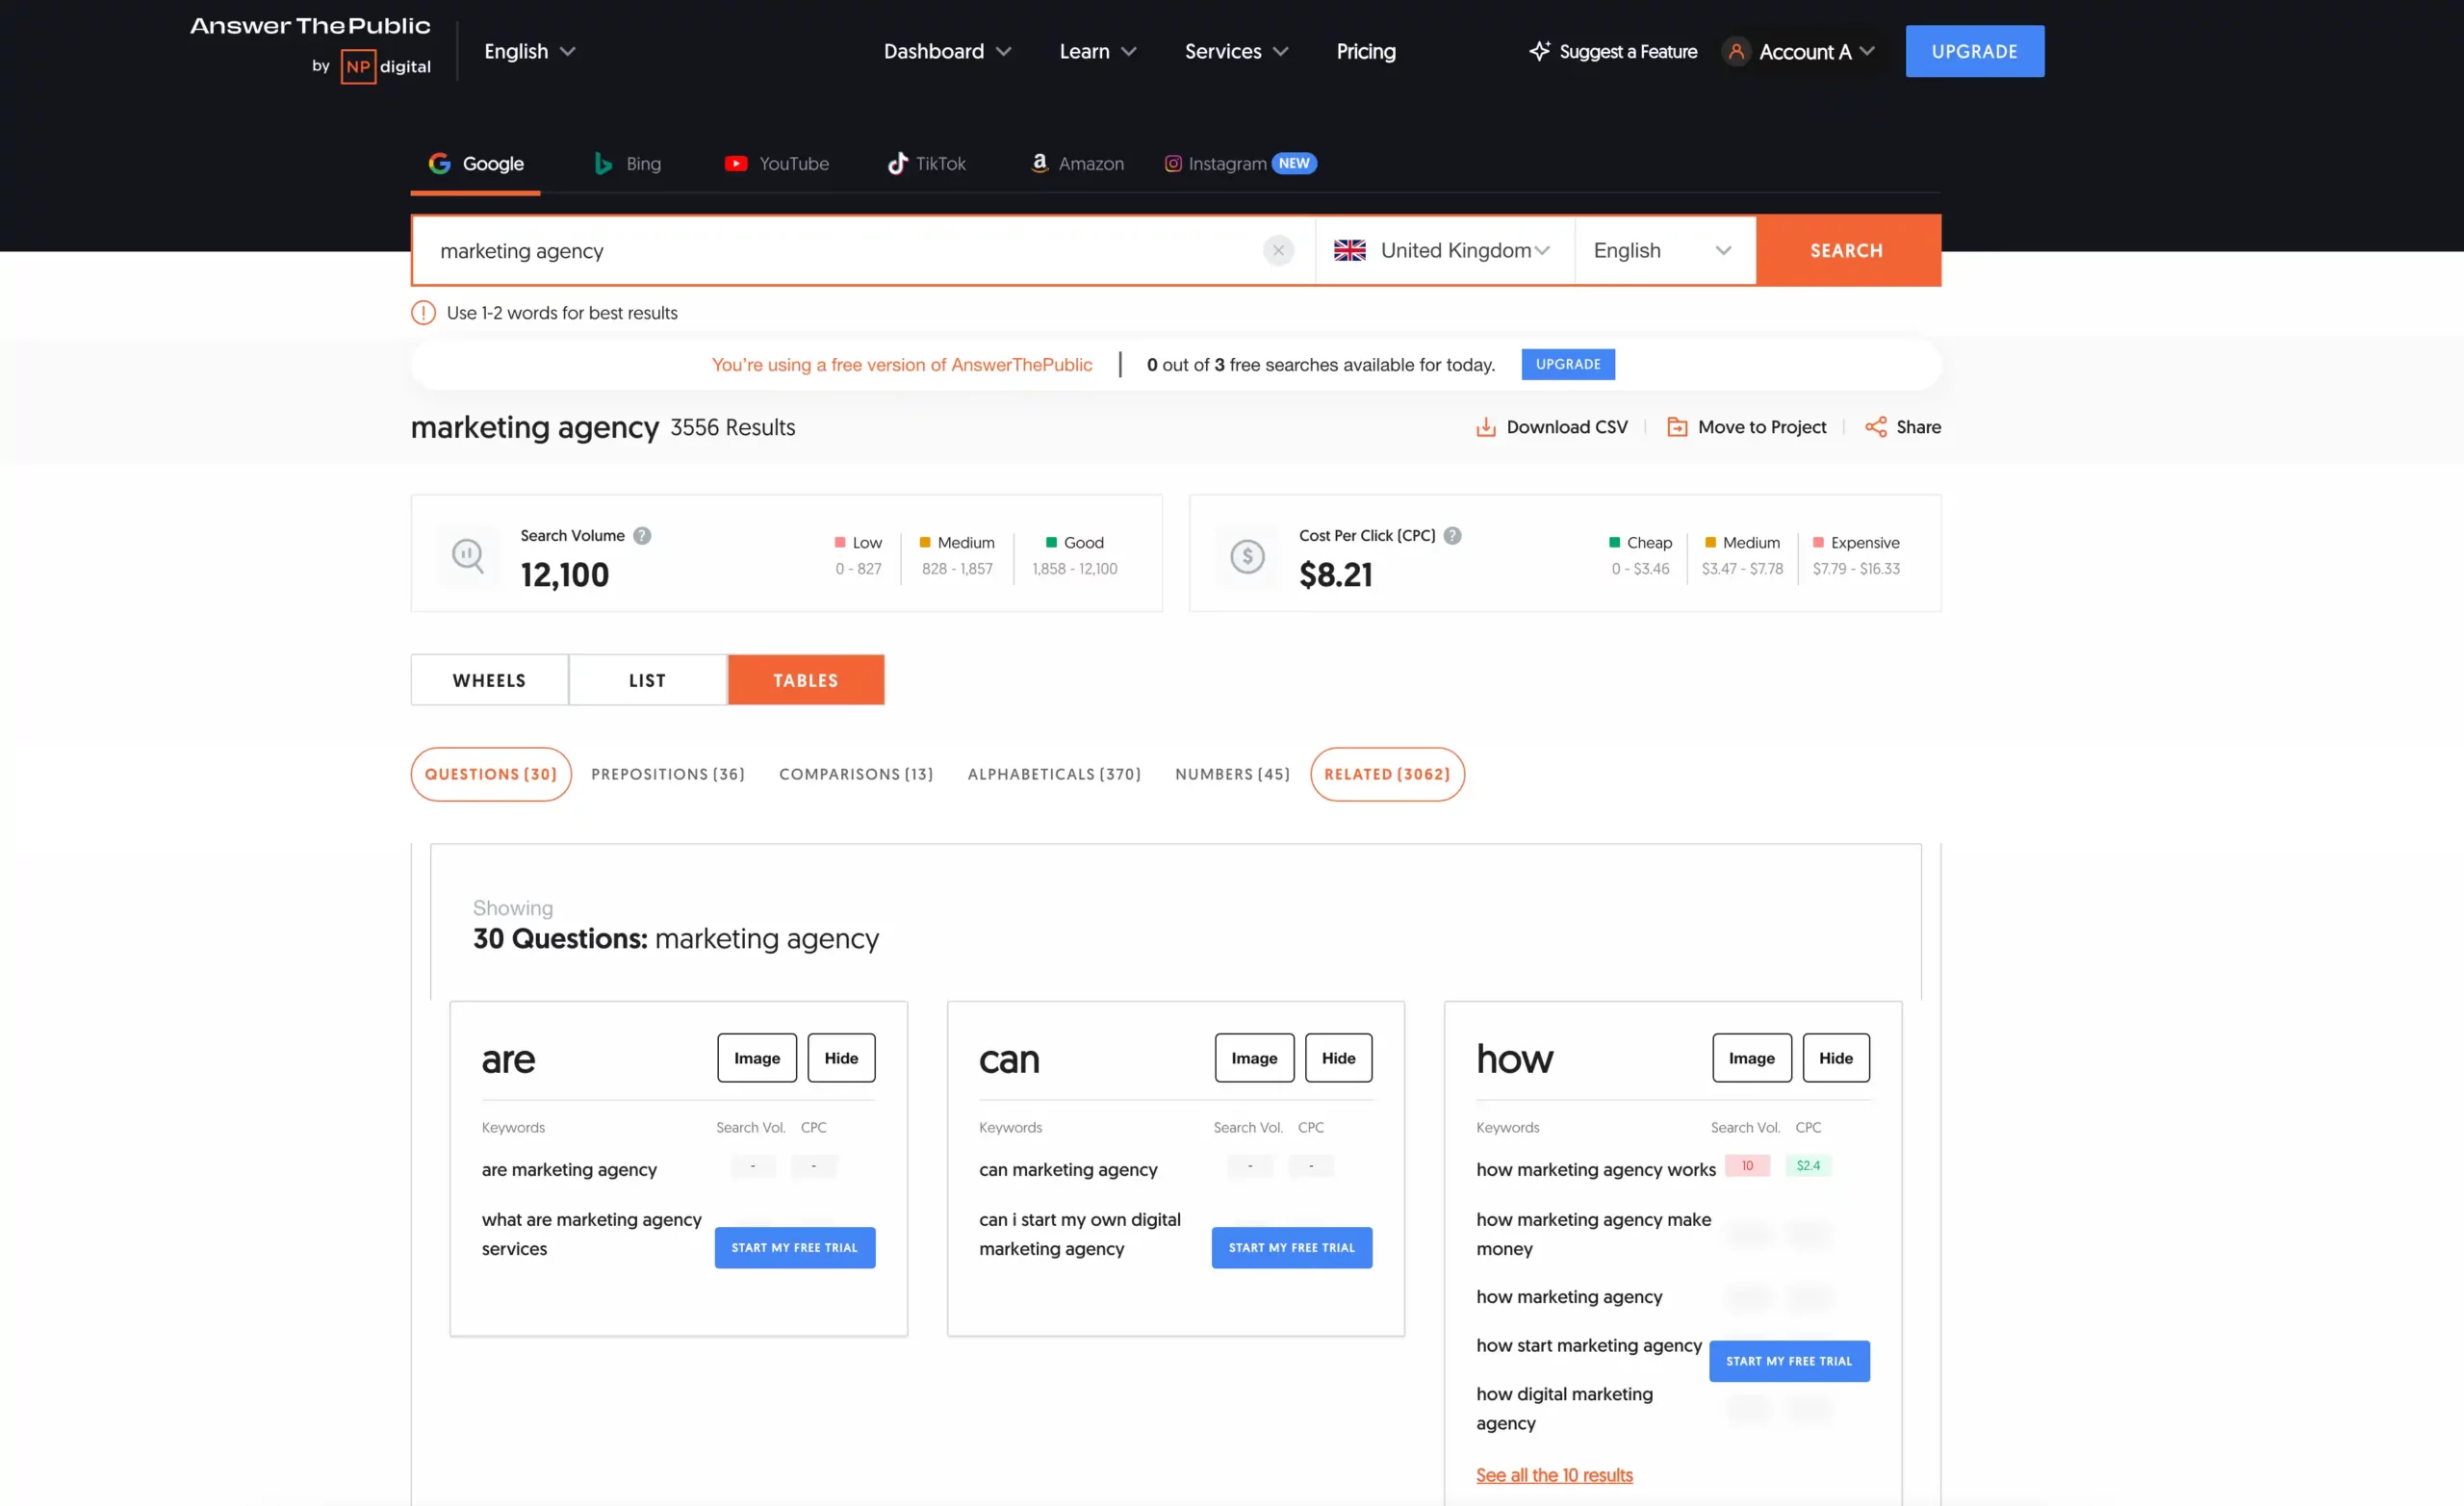Viewport: 2464px width, 1506px height.
Task: Hide the 'are' questions table
Action: coord(840,1058)
